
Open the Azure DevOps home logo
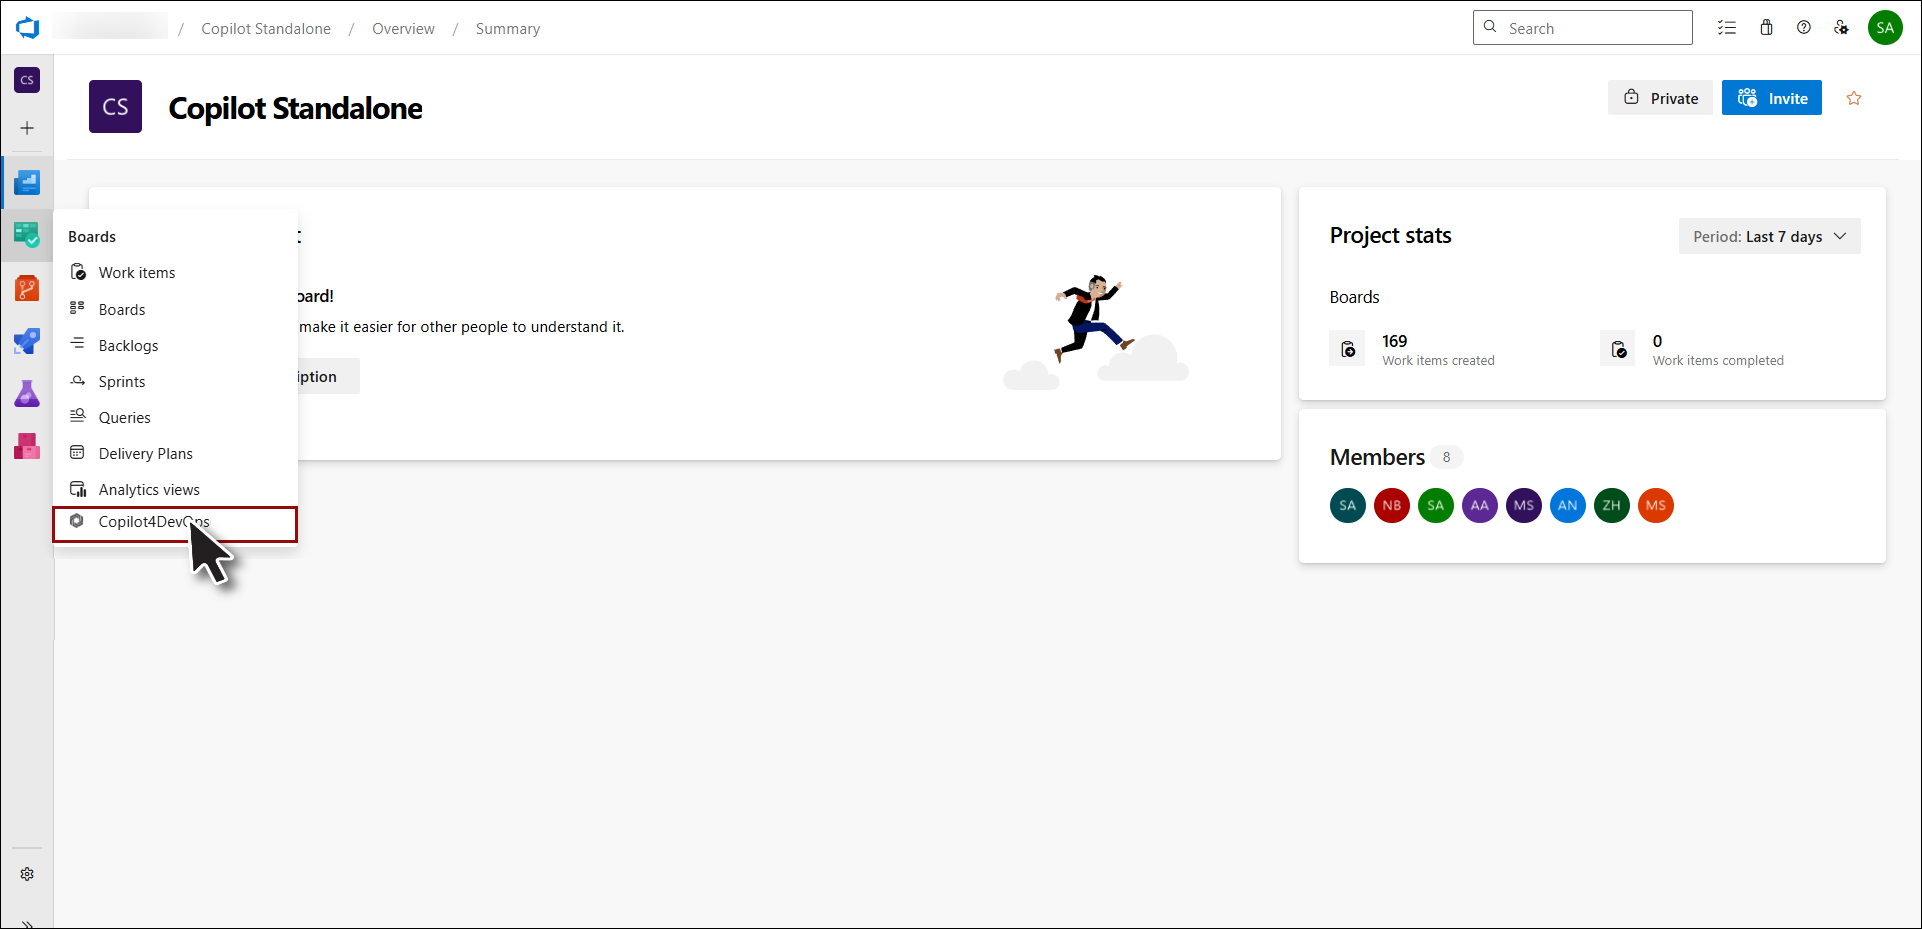coord(27,28)
